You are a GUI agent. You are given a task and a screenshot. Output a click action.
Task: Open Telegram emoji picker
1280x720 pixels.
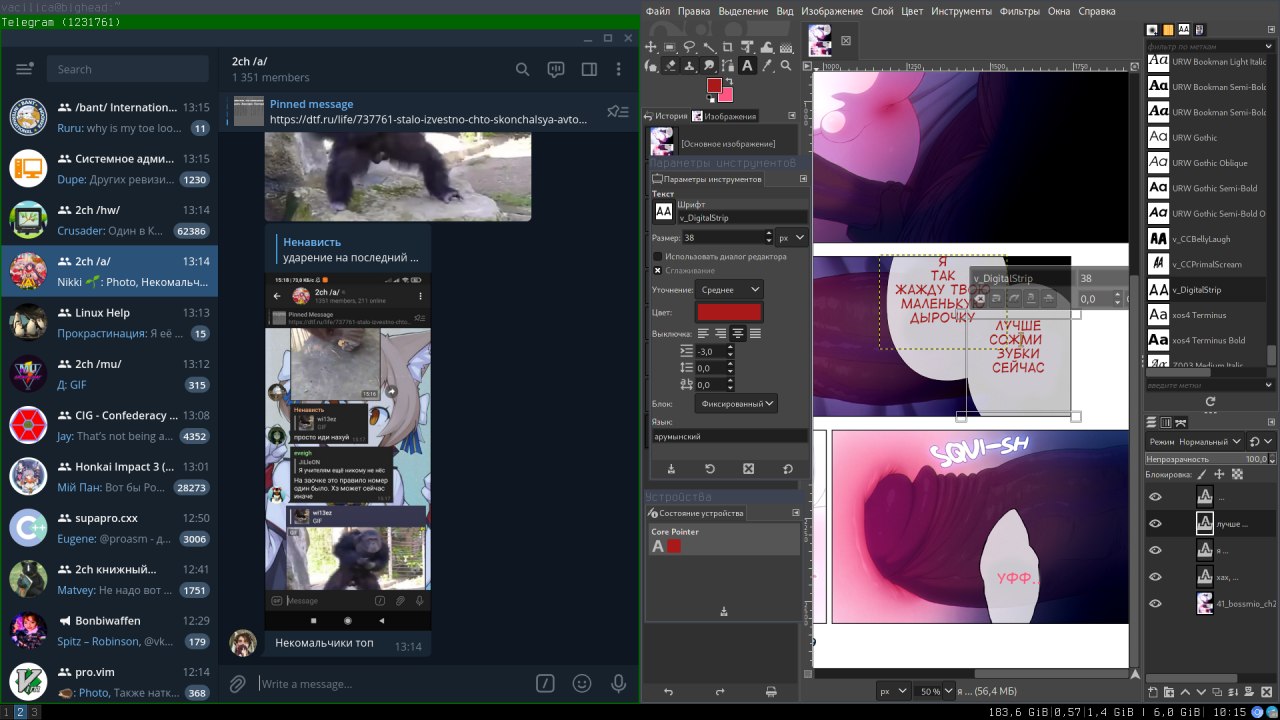coord(582,684)
